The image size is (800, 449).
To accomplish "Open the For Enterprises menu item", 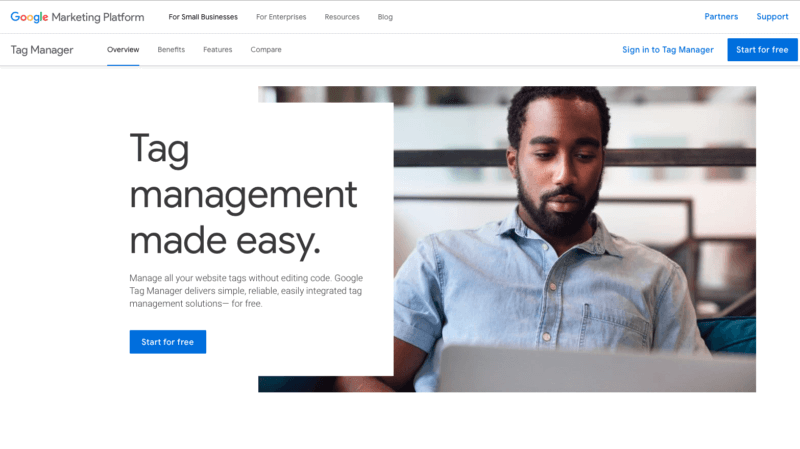I will click(281, 17).
